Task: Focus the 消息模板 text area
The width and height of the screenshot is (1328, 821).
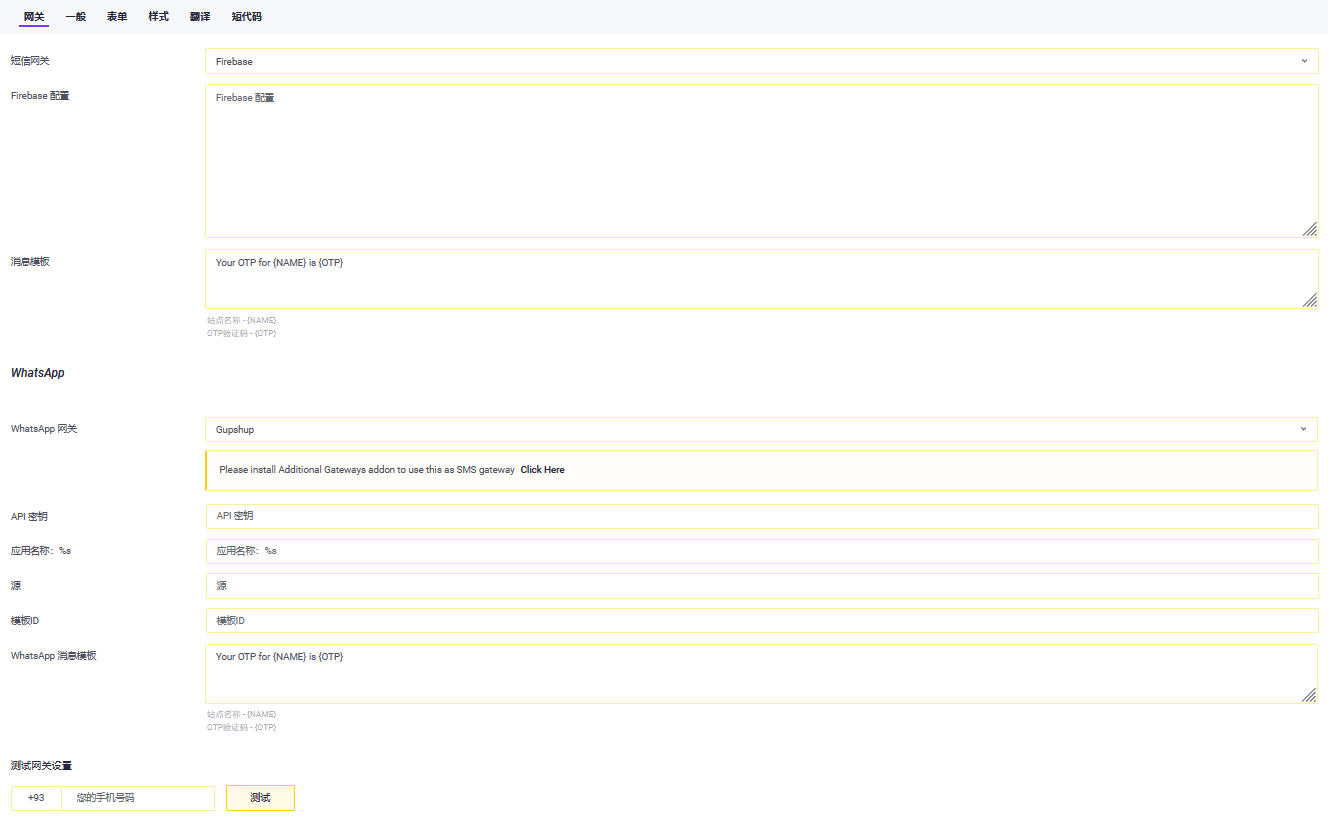Action: [x=760, y=279]
